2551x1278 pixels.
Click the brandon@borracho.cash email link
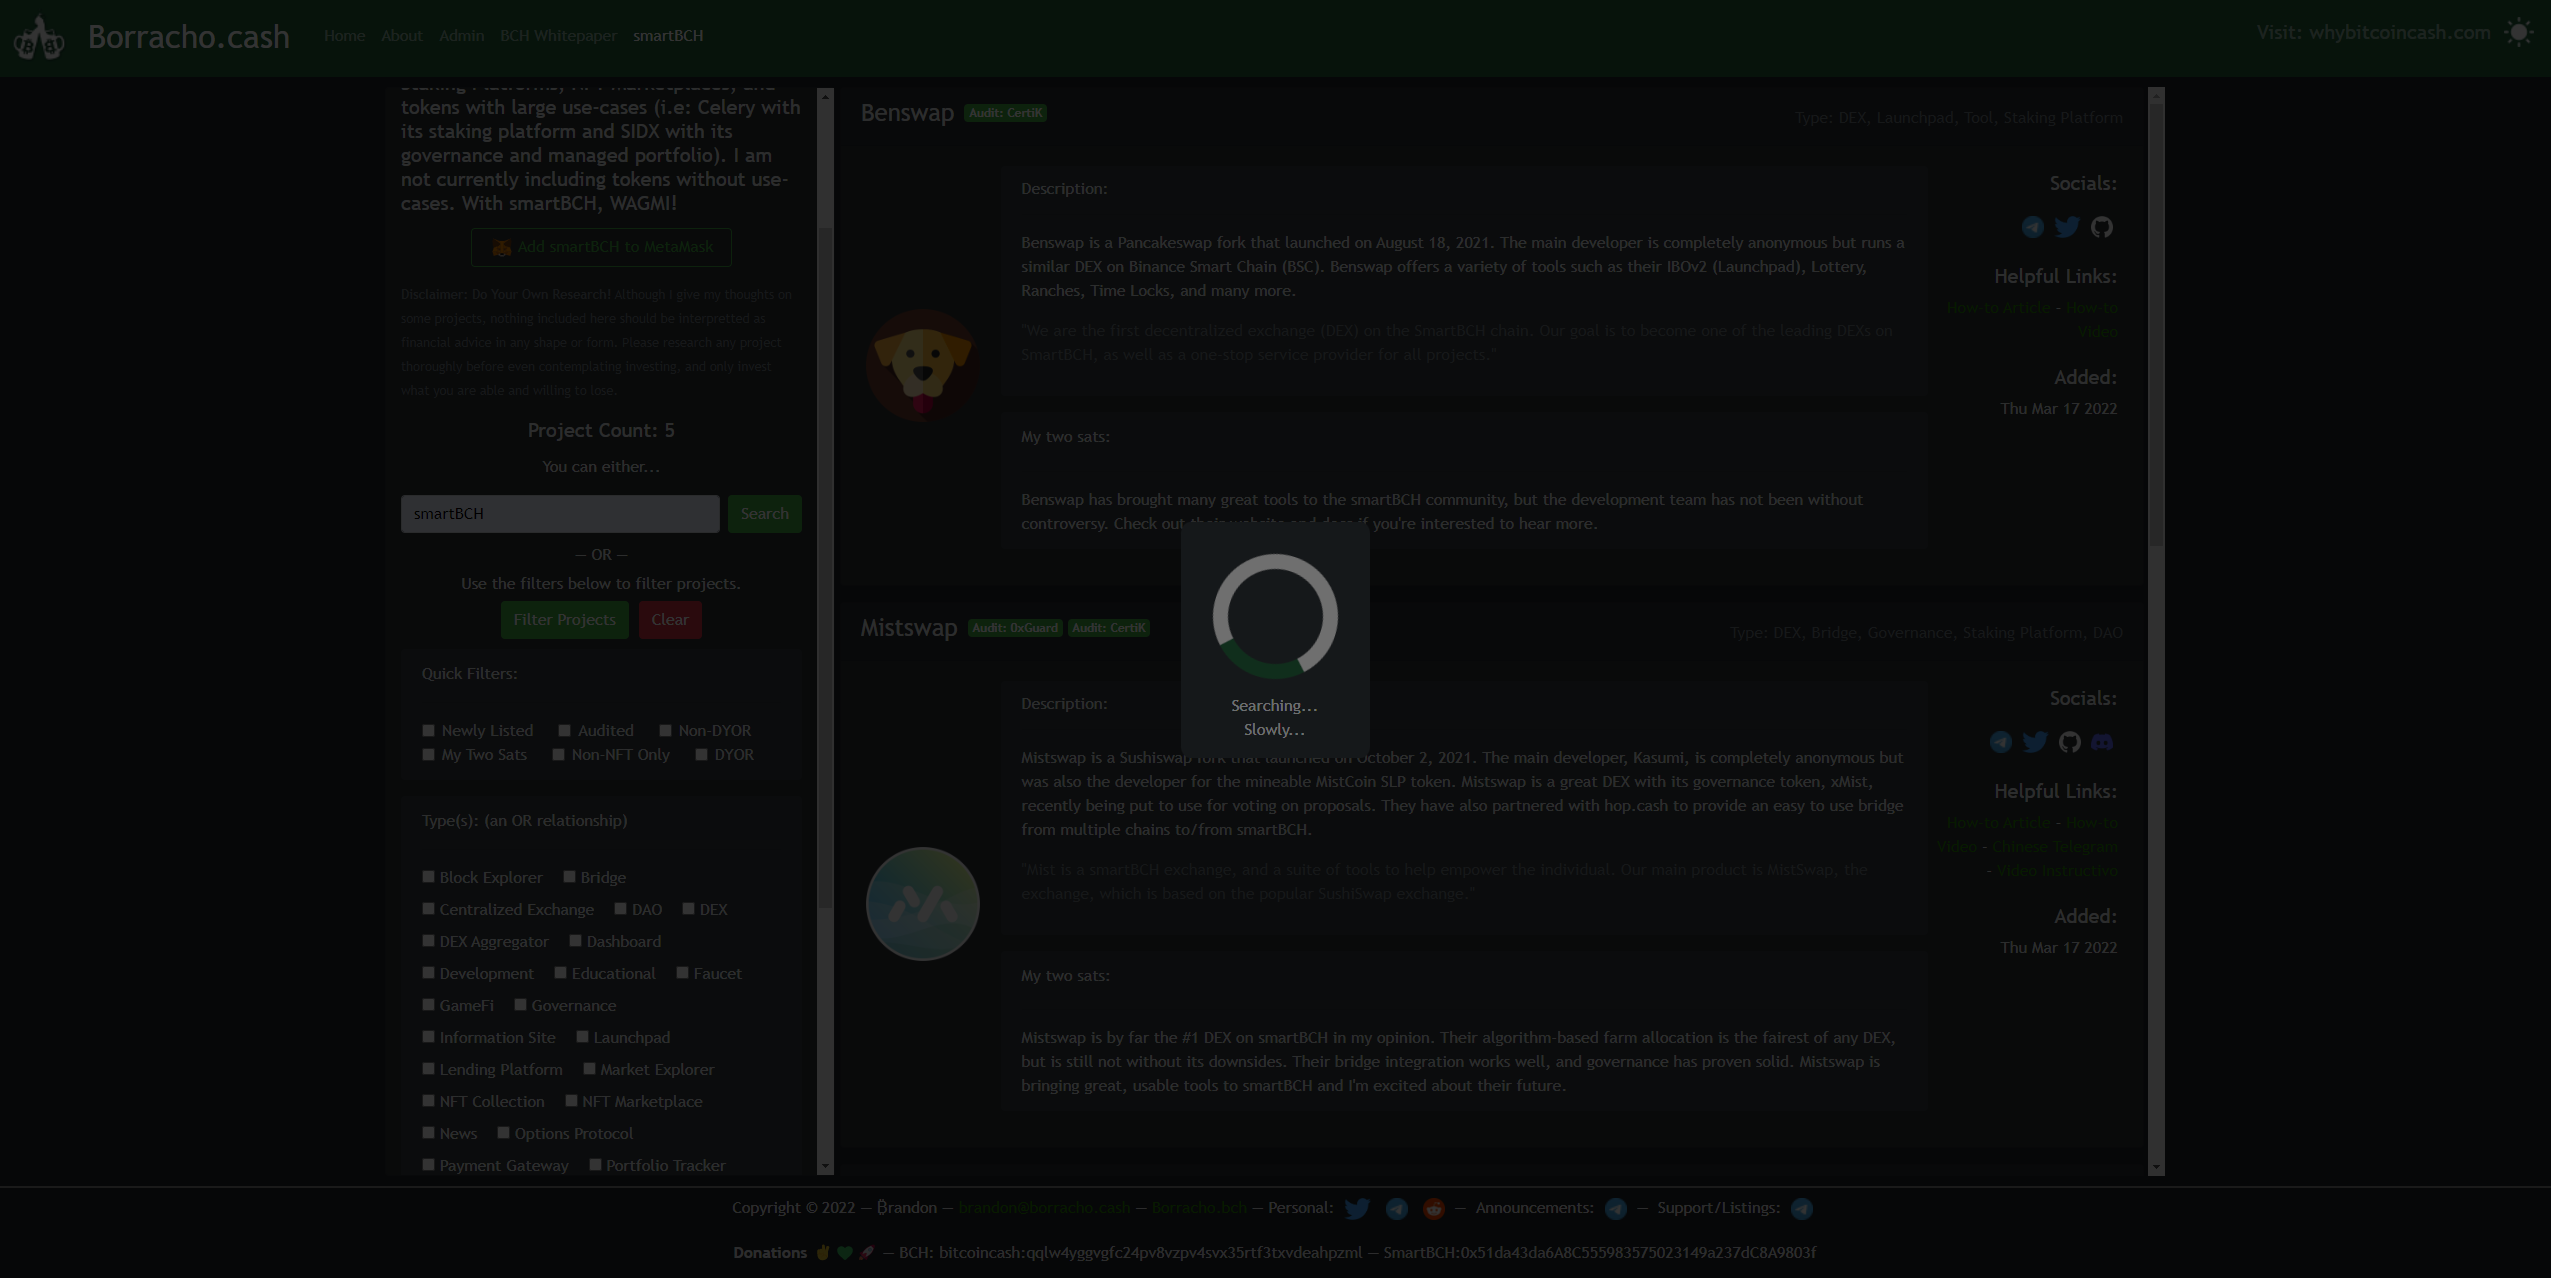pos(1044,1208)
